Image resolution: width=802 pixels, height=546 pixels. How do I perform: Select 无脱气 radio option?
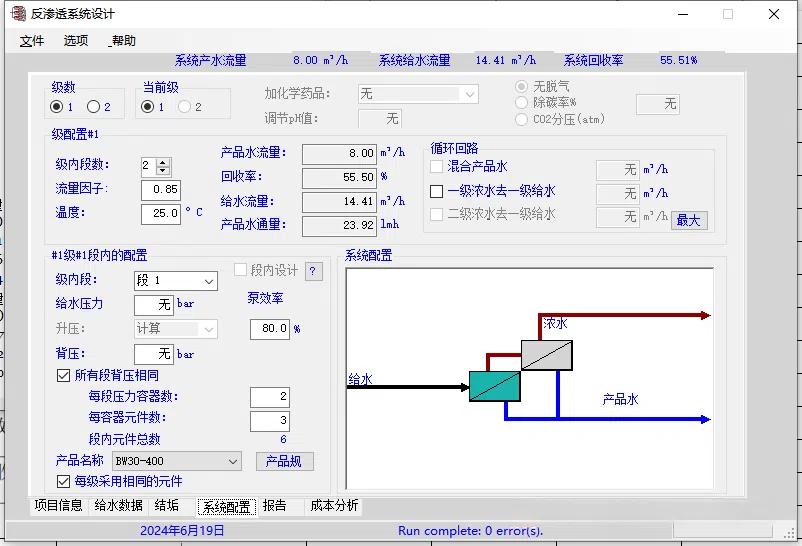tap(521, 86)
